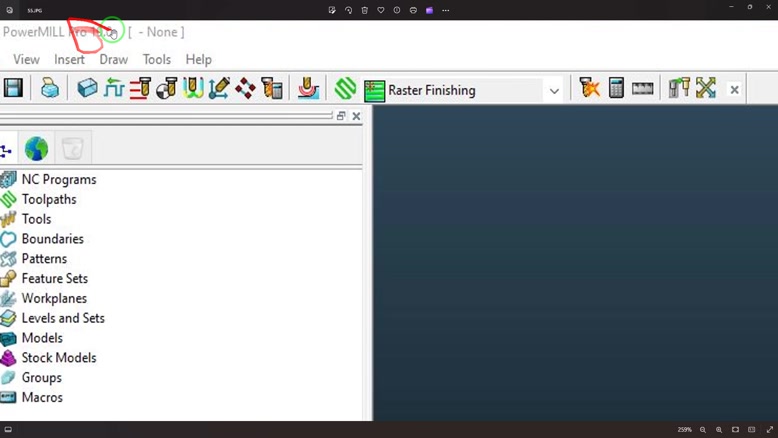The width and height of the screenshot is (778, 438).
Task: Click the recycle bin tab icon
Action: 72,149
